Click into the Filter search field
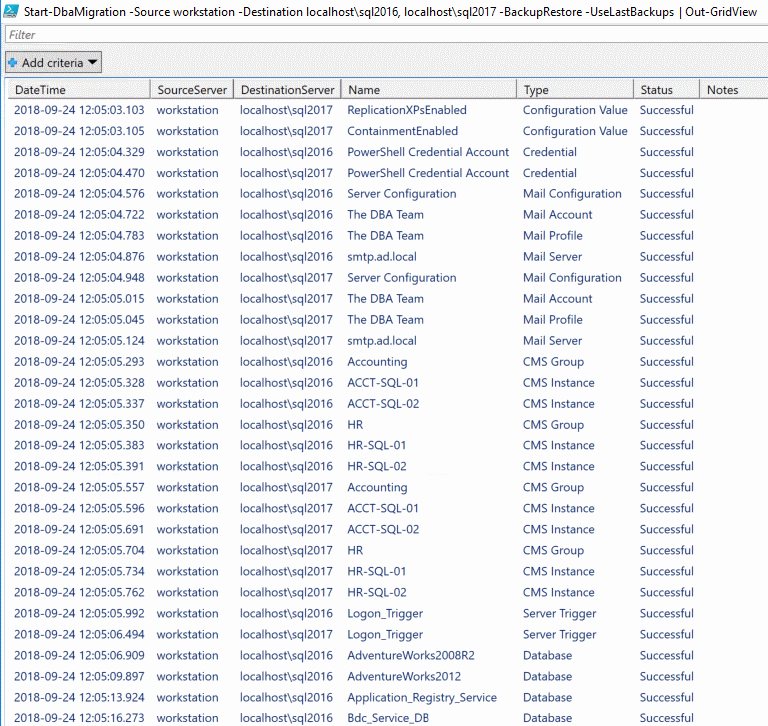The image size is (768, 726). pyautogui.click(x=384, y=35)
